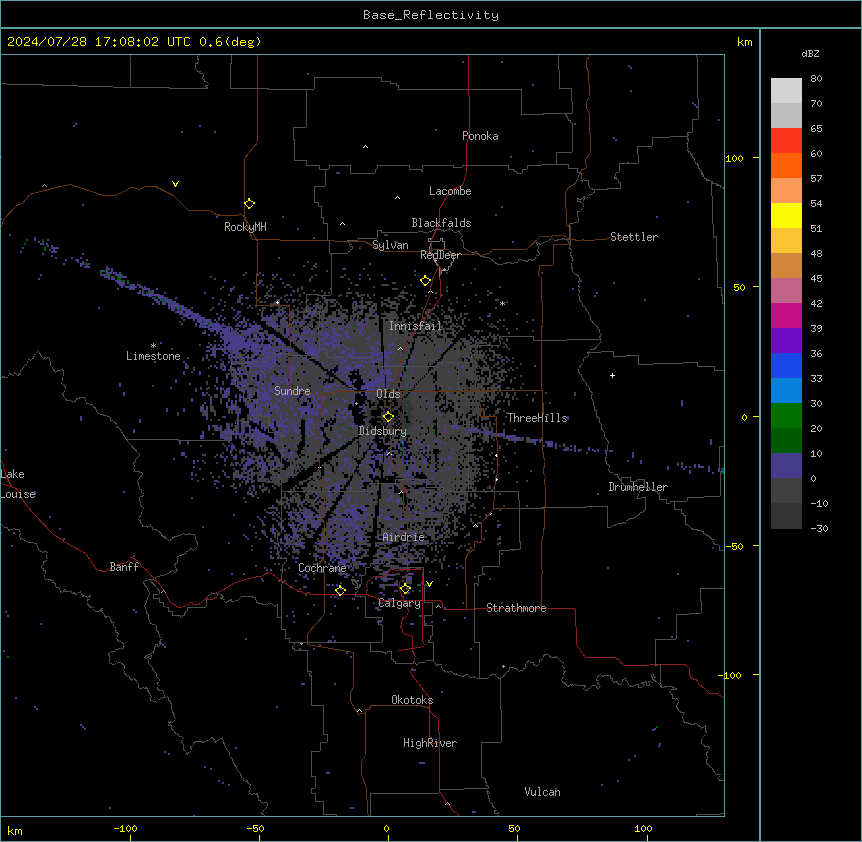Select the Innisfail label

(415, 326)
